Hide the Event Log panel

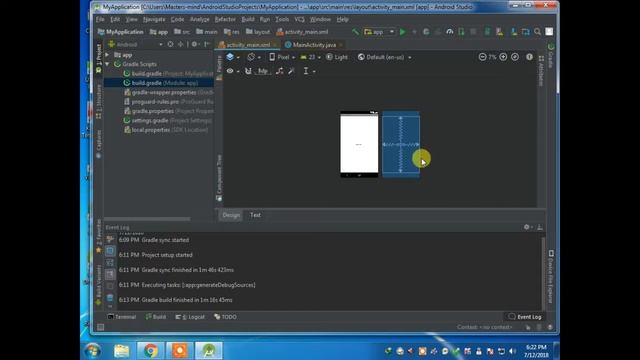(540, 227)
